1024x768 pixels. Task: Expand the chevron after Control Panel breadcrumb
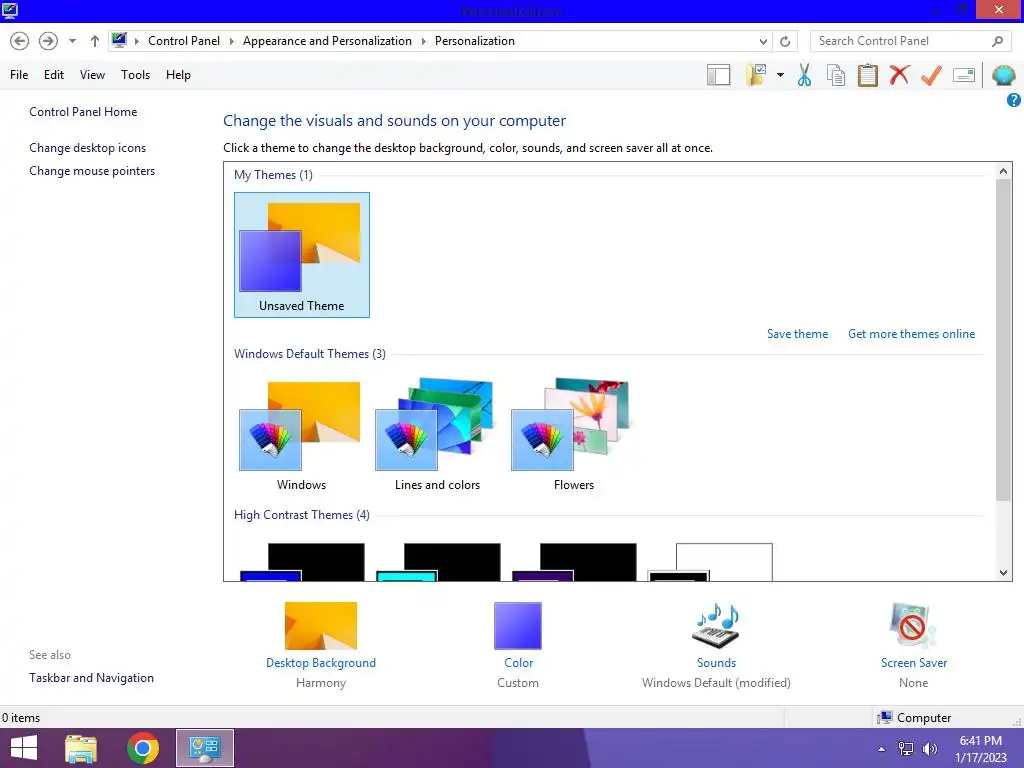(x=231, y=41)
